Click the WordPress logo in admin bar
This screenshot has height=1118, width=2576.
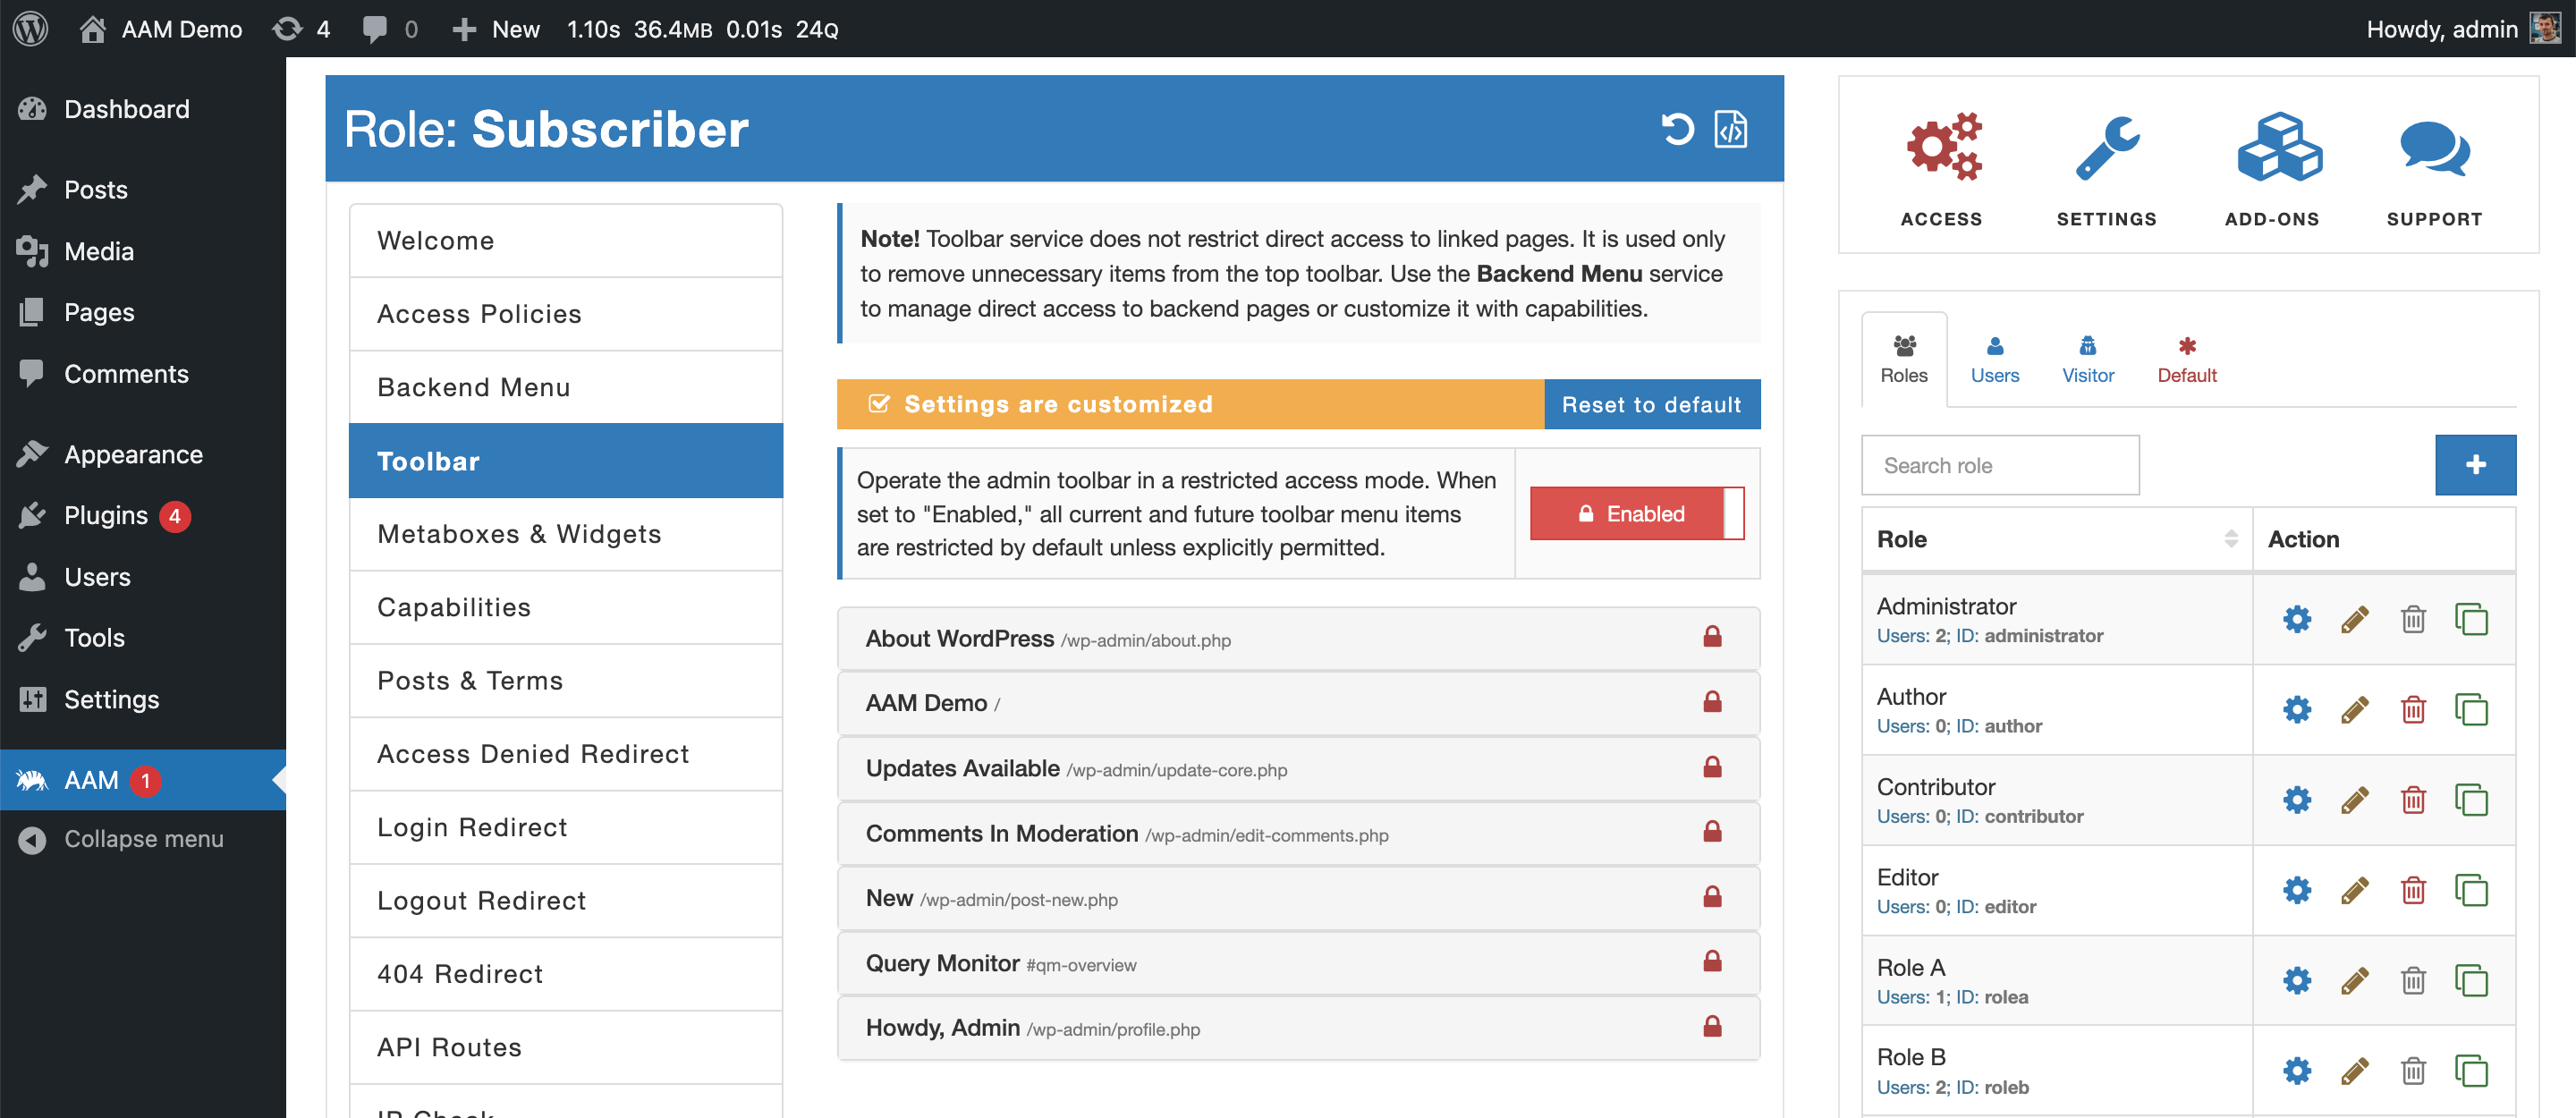pyautogui.click(x=31, y=28)
